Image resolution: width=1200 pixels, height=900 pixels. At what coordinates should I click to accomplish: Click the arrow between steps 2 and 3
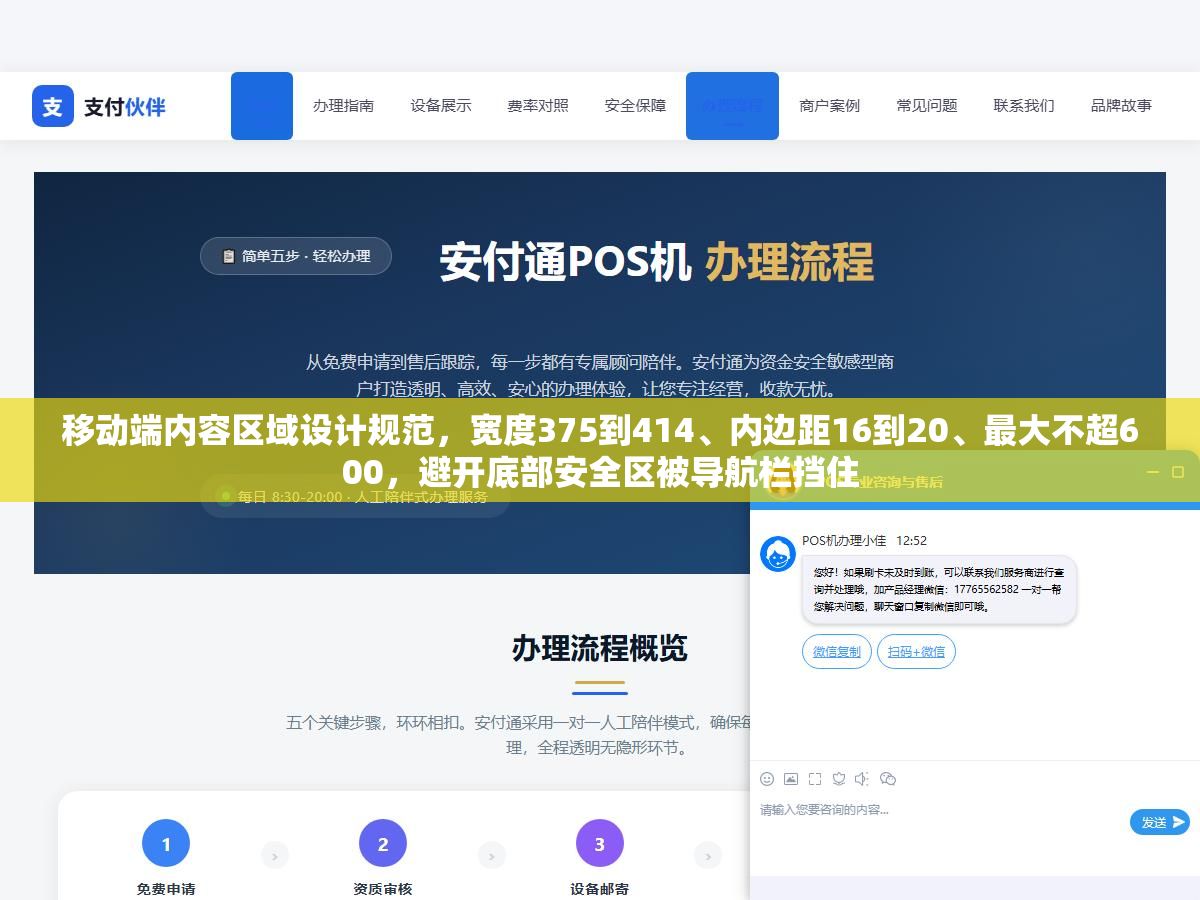pyautogui.click(x=491, y=855)
